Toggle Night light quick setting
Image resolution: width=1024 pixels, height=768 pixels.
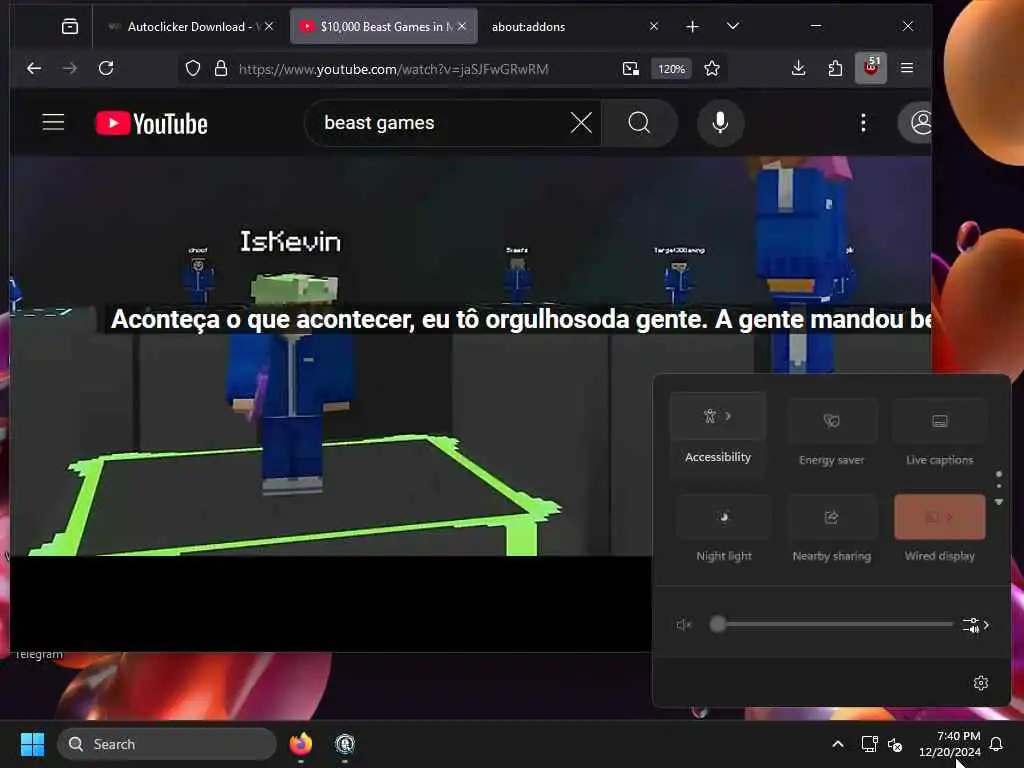[724, 517]
